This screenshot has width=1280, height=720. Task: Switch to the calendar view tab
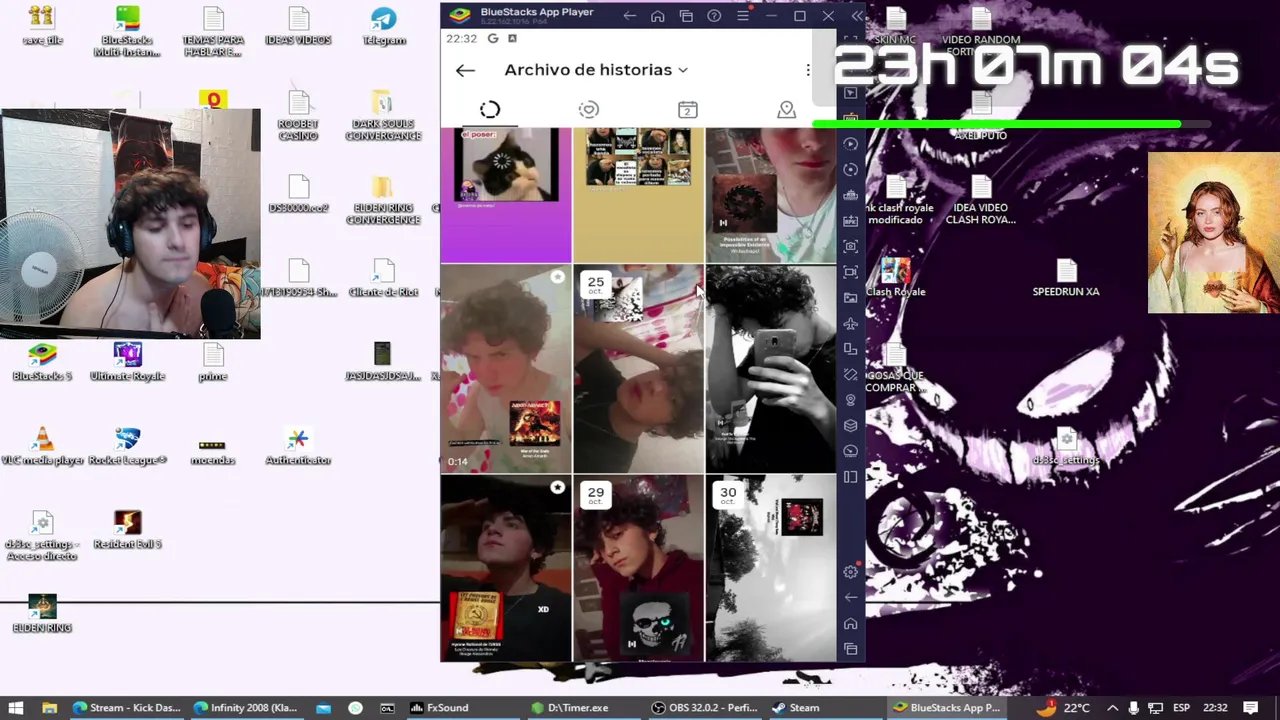click(687, 109)
